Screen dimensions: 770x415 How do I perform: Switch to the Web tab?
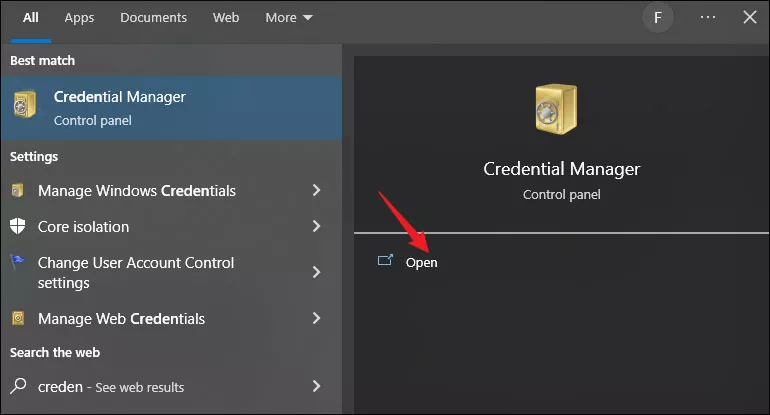click(226, 18)
